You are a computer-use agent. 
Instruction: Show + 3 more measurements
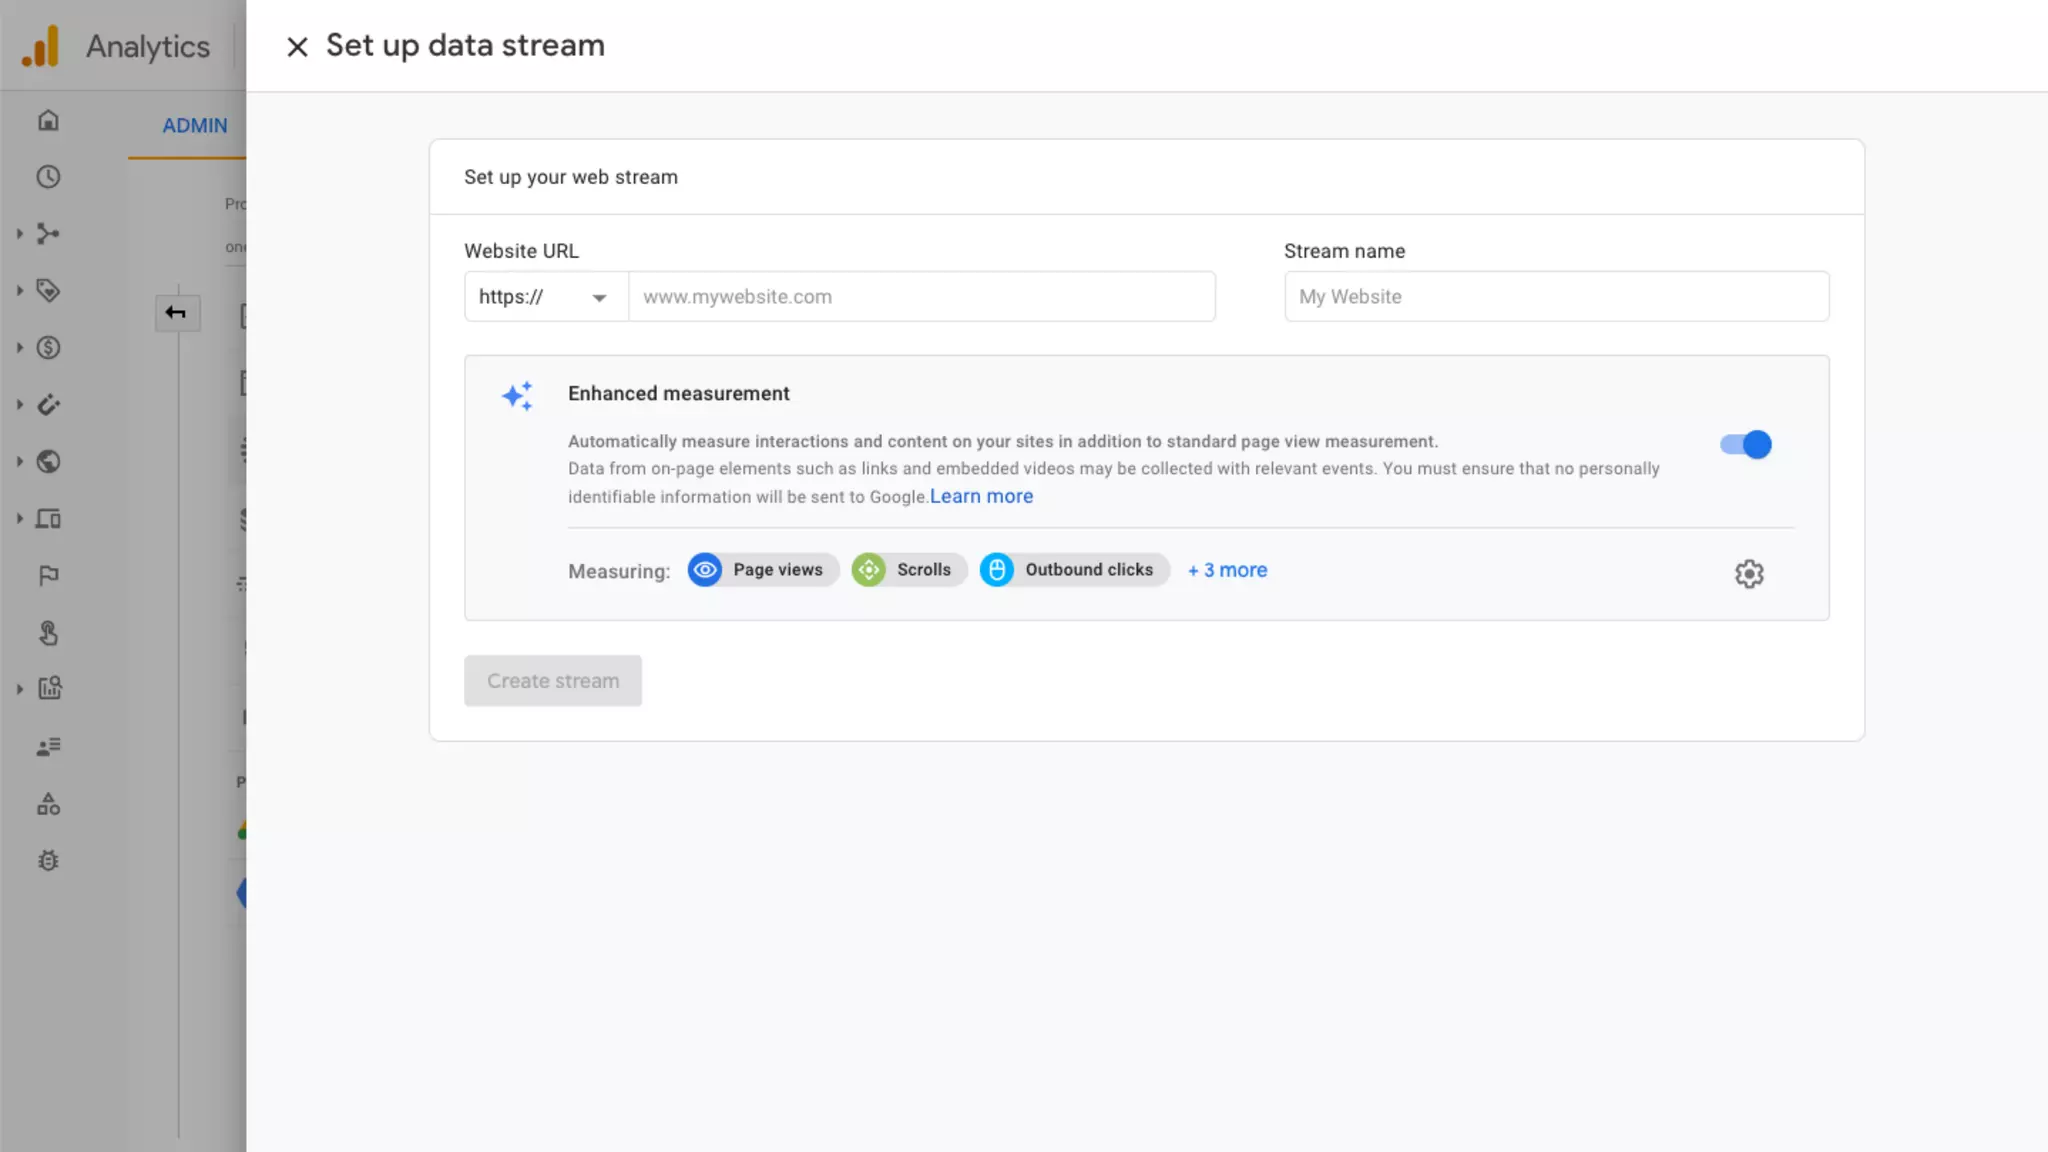pos(1227,570)
